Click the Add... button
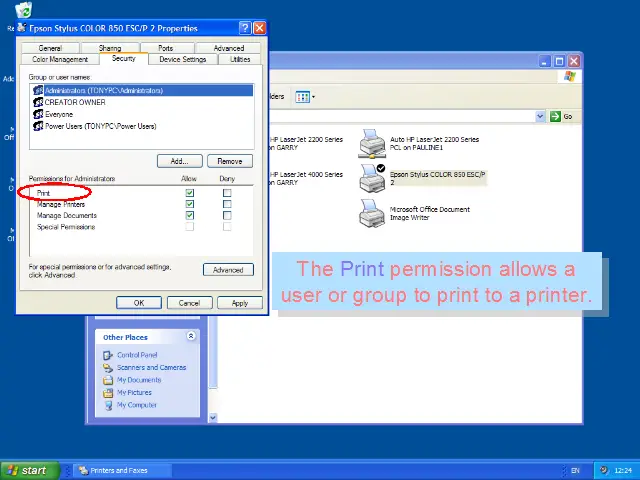The height and width of the screenshot is (480, 640). point(180,161)
